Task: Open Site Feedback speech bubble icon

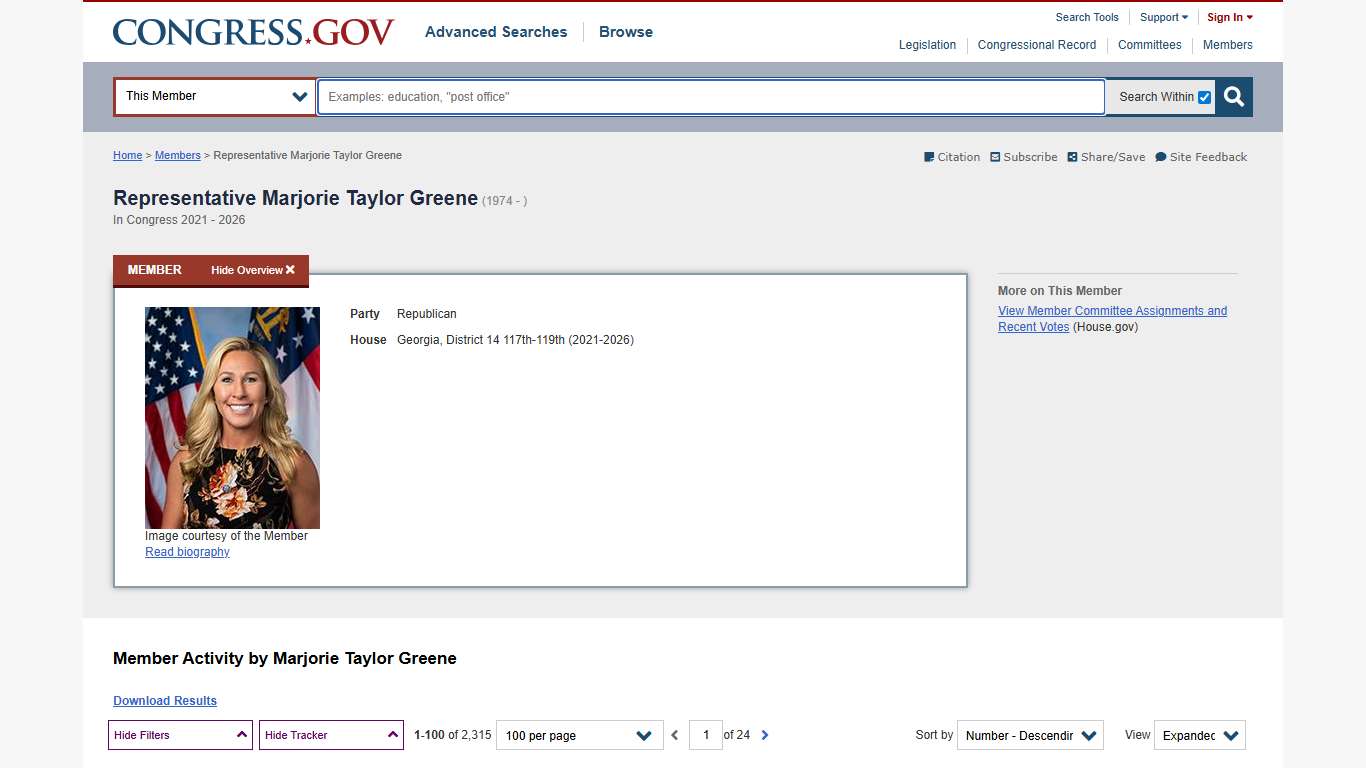Action: [1160, 157]
